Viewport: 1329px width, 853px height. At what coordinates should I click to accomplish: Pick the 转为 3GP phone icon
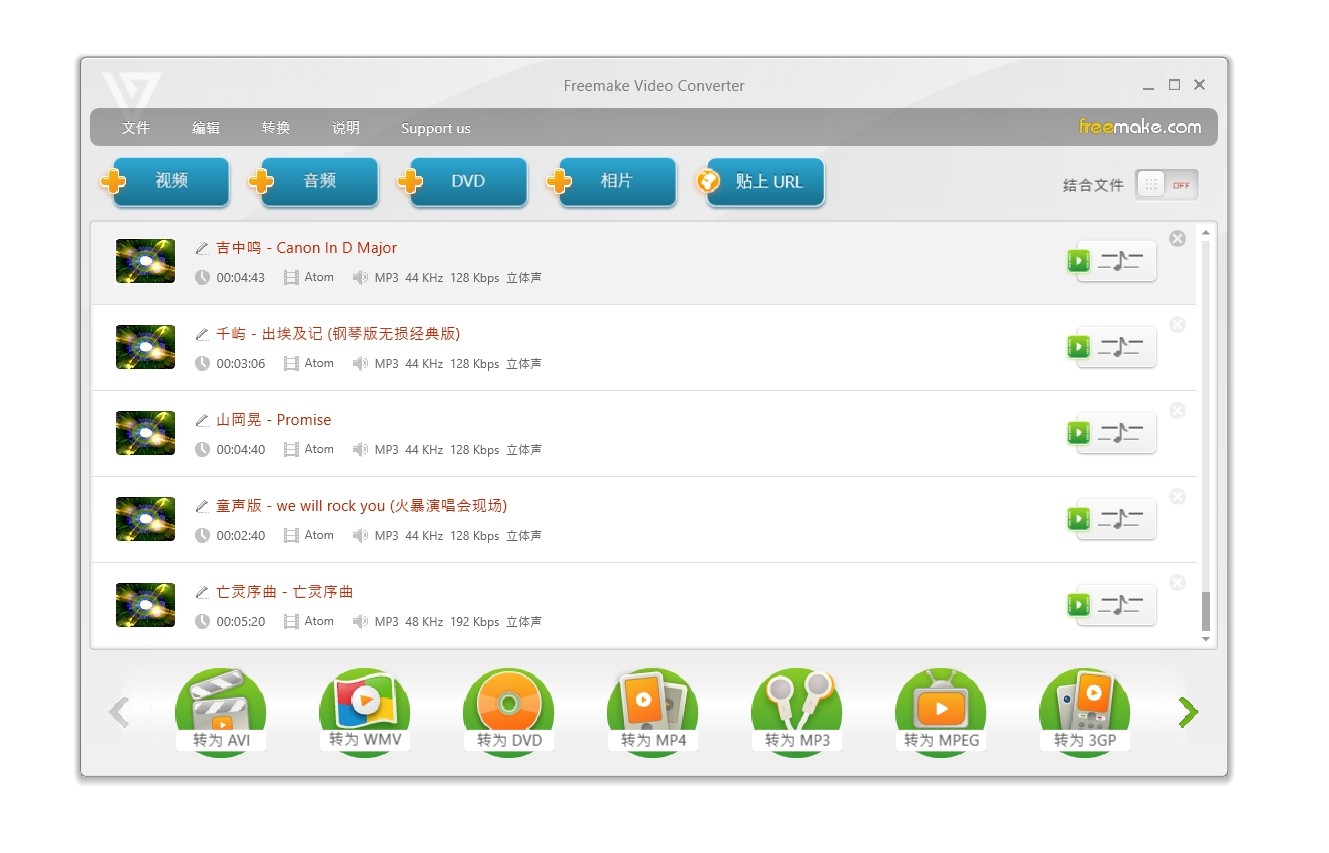pyautogui.click(x=1085, y=712)
